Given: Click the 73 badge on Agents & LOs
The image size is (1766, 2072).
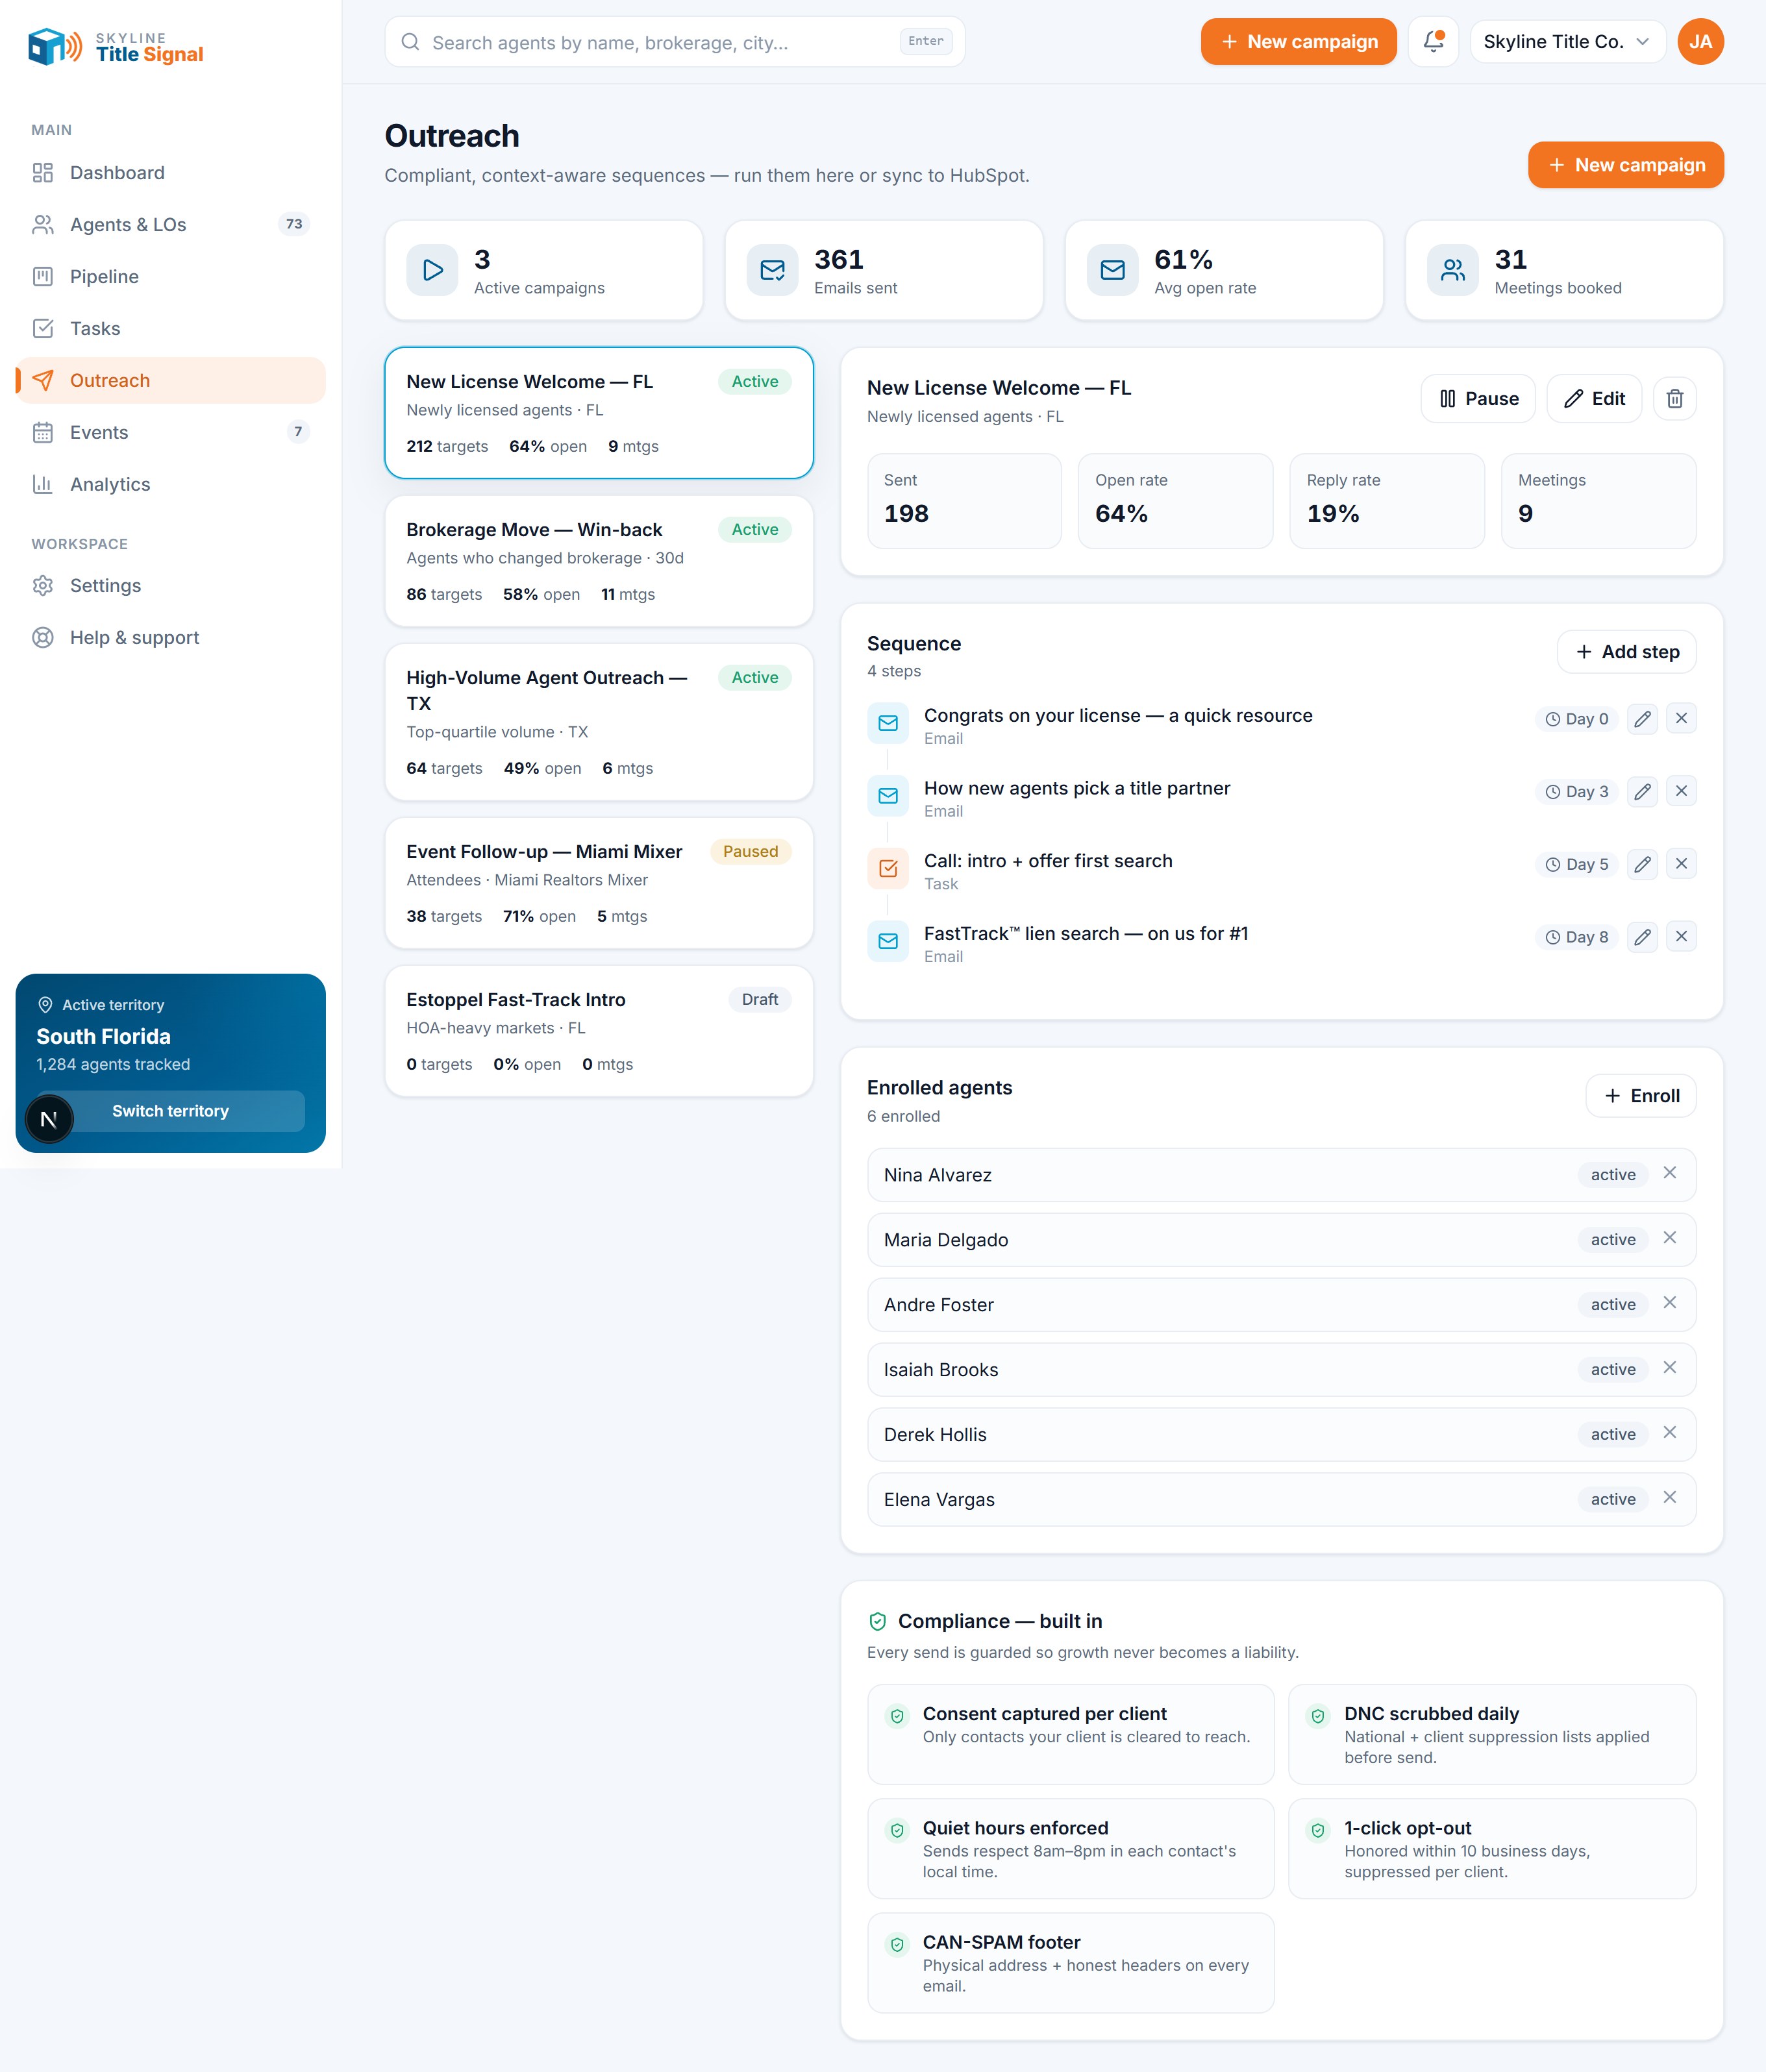Looking at the screenshot, I should 294,225.
